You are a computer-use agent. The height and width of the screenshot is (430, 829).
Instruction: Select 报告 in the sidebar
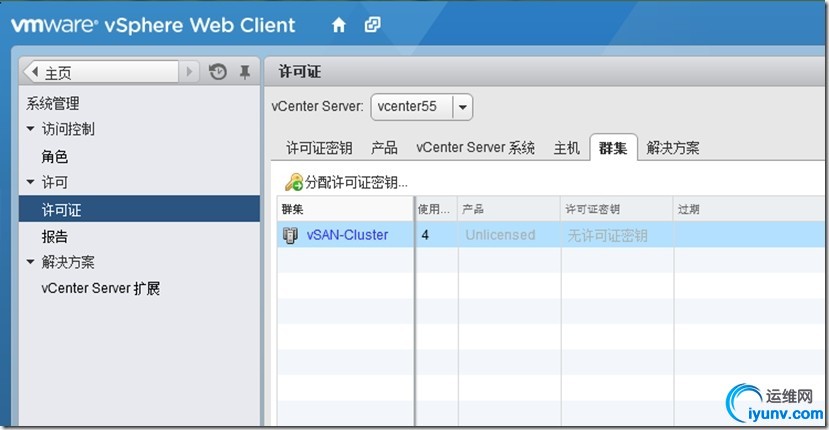click(x=55, y=237)
